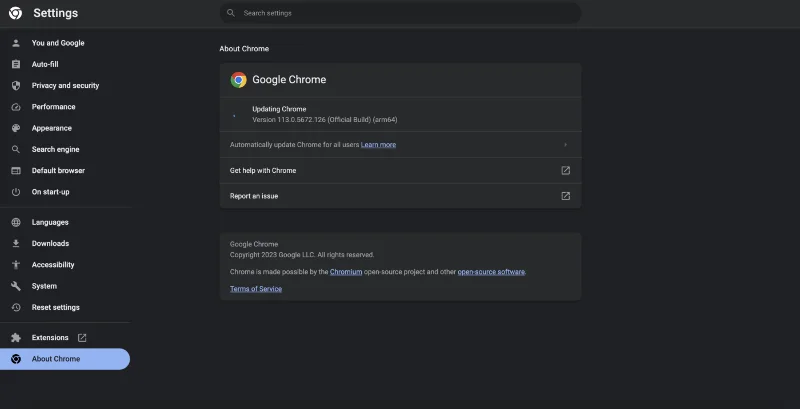Image resolution: width=800 pixels, height=409 pixels.
Task: Click the shield icon for Privacy and security
Action: (x=16, y=86)
